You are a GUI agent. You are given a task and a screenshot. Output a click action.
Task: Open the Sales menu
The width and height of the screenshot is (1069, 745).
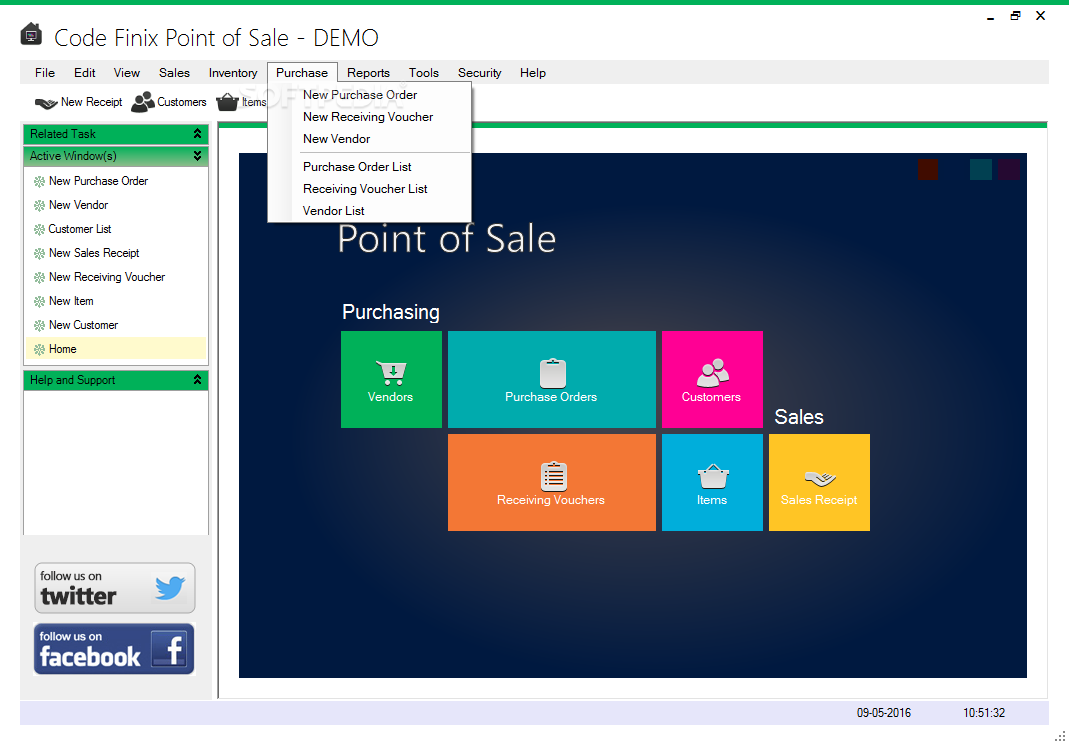[175, 73]
